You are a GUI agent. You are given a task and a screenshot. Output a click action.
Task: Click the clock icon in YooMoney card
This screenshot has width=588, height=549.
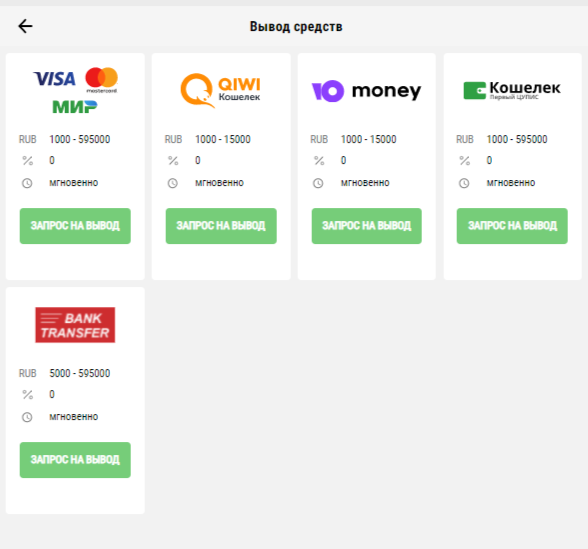318,183
